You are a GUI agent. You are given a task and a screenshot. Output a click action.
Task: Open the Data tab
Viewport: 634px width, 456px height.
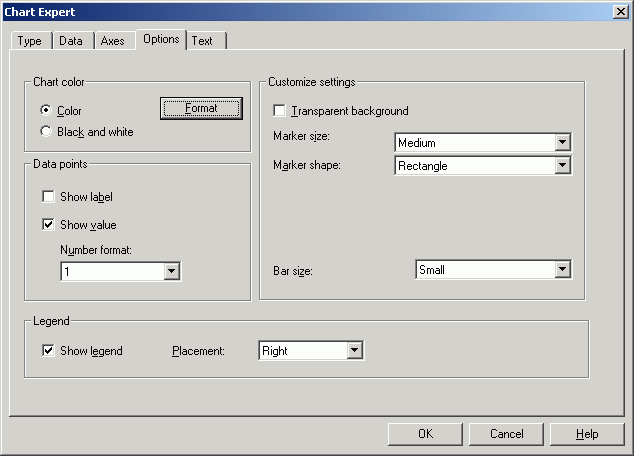pyautogui.click(x=73, y=41)
